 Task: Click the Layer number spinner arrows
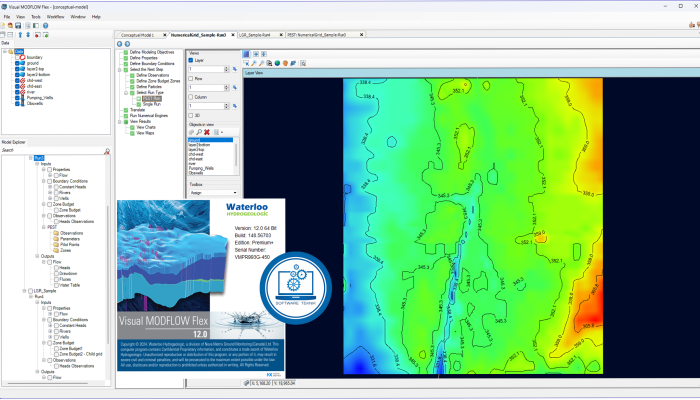tap(226, 69)
